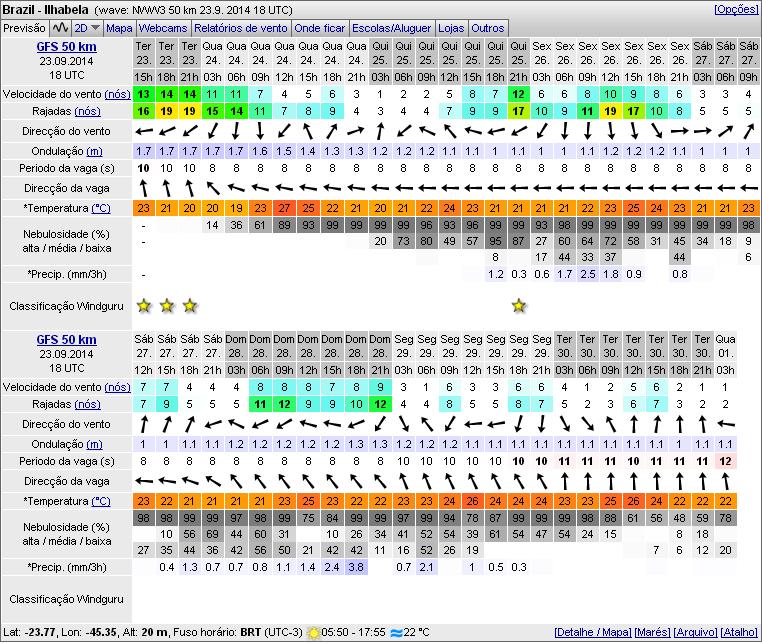Click lower *Precip. (mm/3h) row label
Image resolution: width=762 pixels, height=643 pixels.
click(x=67, y=567)
